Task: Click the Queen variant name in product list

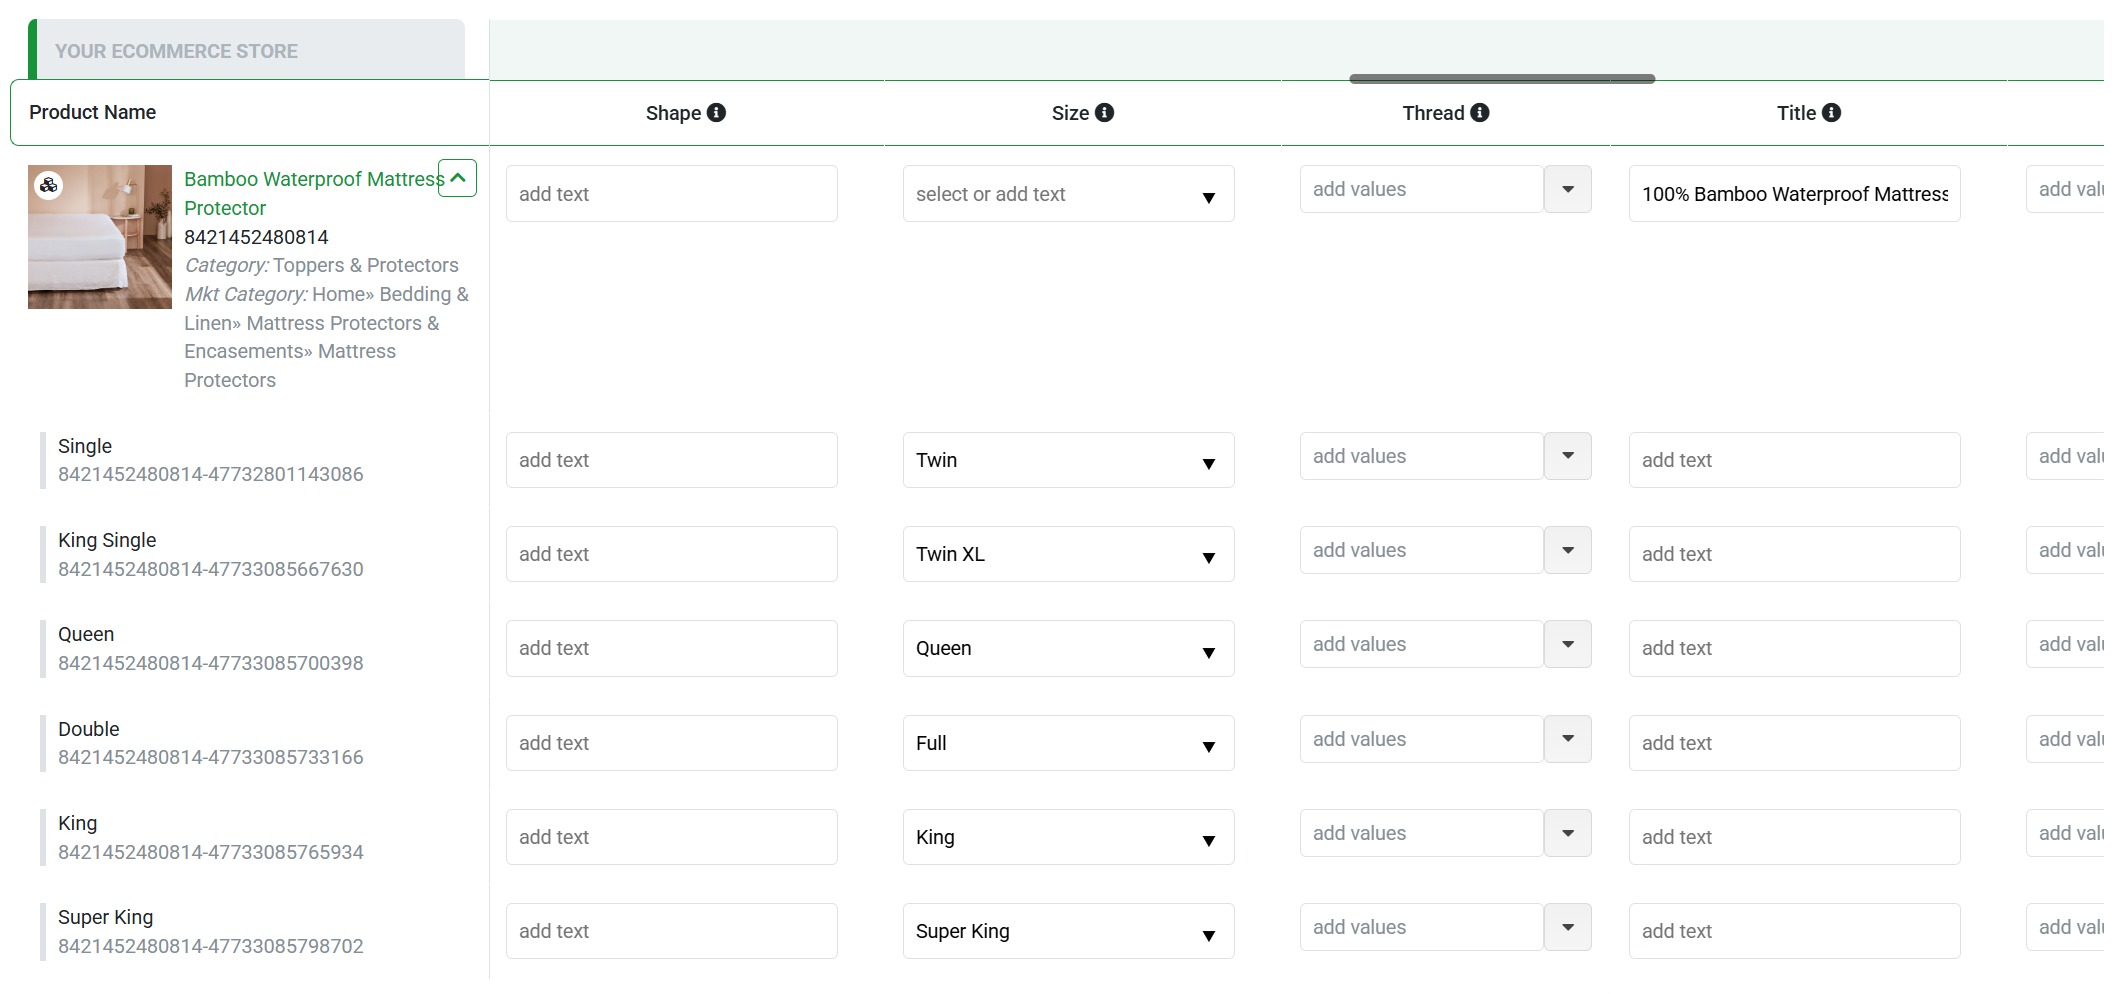Action: point(86,634)
